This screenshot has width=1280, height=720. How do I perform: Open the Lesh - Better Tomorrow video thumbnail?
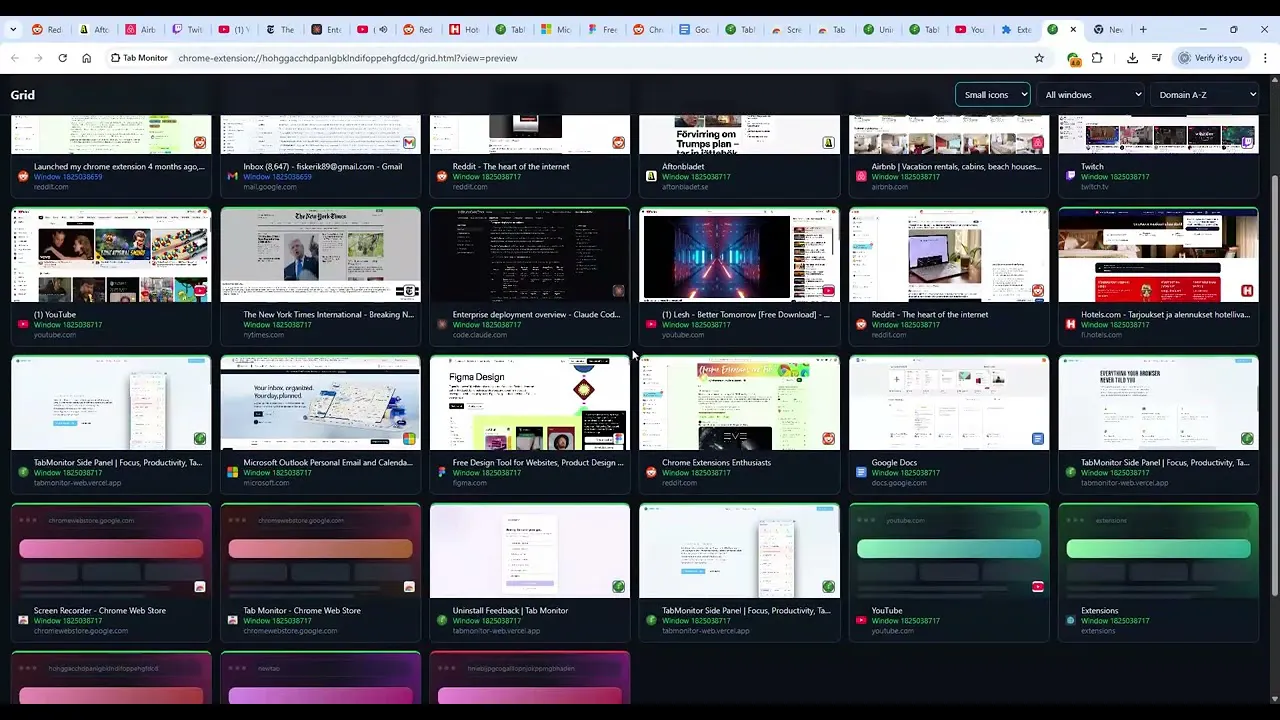pyautogui.click(x=739, y=255)
